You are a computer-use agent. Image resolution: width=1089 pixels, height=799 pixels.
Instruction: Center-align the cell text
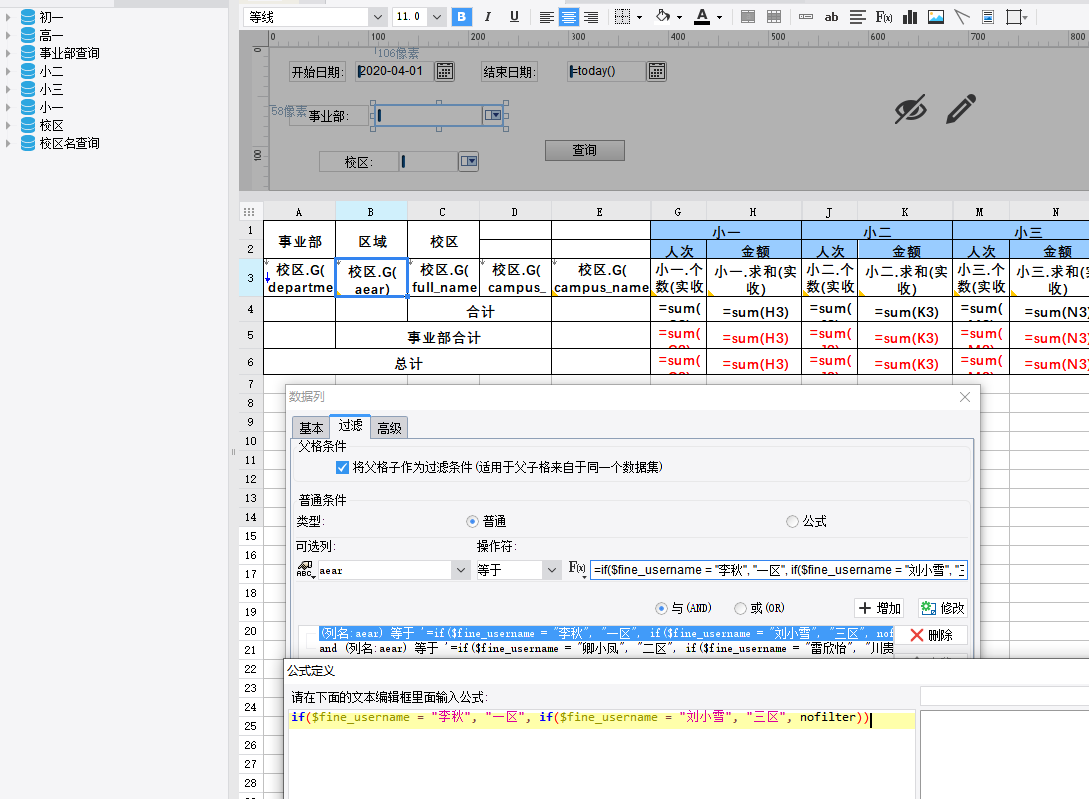coord(569,17)
